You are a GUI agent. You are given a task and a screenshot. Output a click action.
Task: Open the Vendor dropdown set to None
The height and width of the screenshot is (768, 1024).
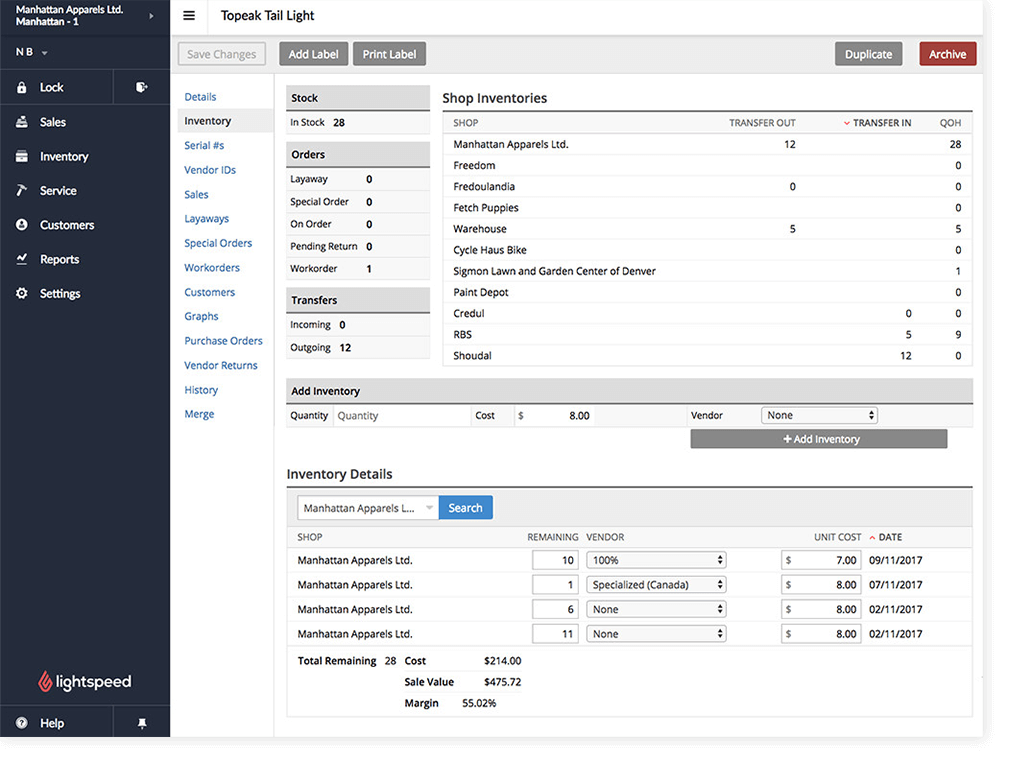pyautogui.click(x=819, y=415)
